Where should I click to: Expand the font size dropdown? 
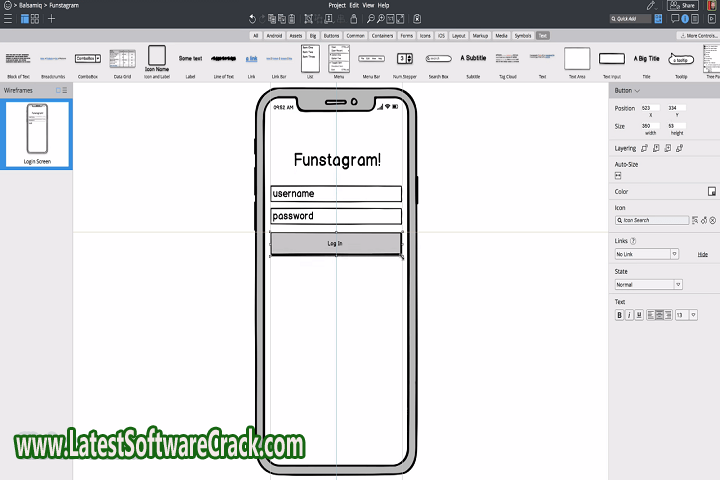[694, 315]
